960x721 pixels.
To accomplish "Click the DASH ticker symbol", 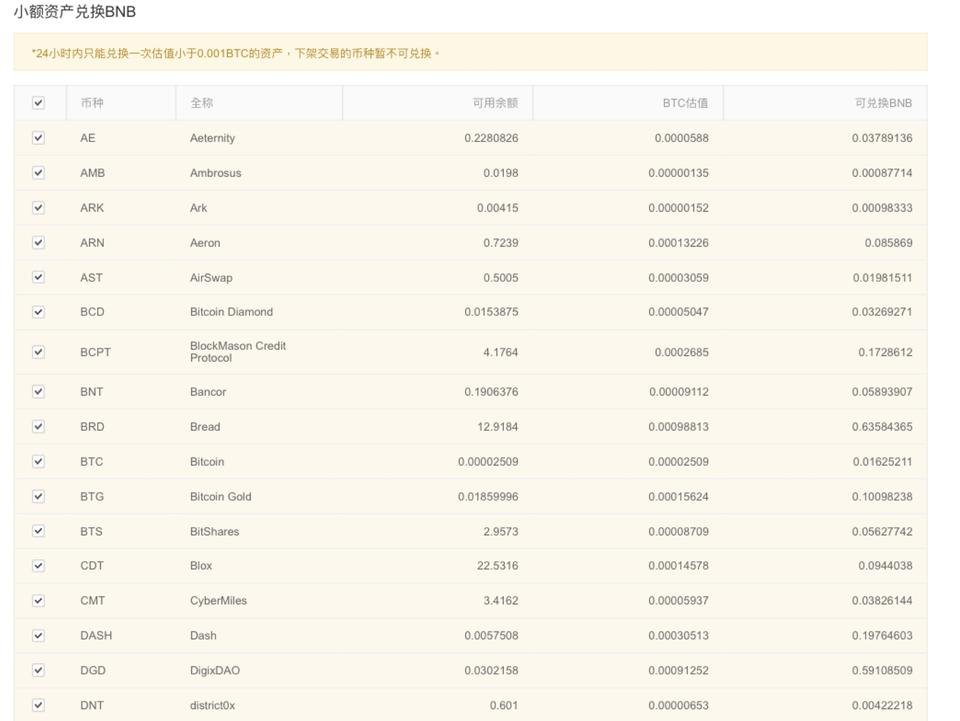I will [96, 635].
